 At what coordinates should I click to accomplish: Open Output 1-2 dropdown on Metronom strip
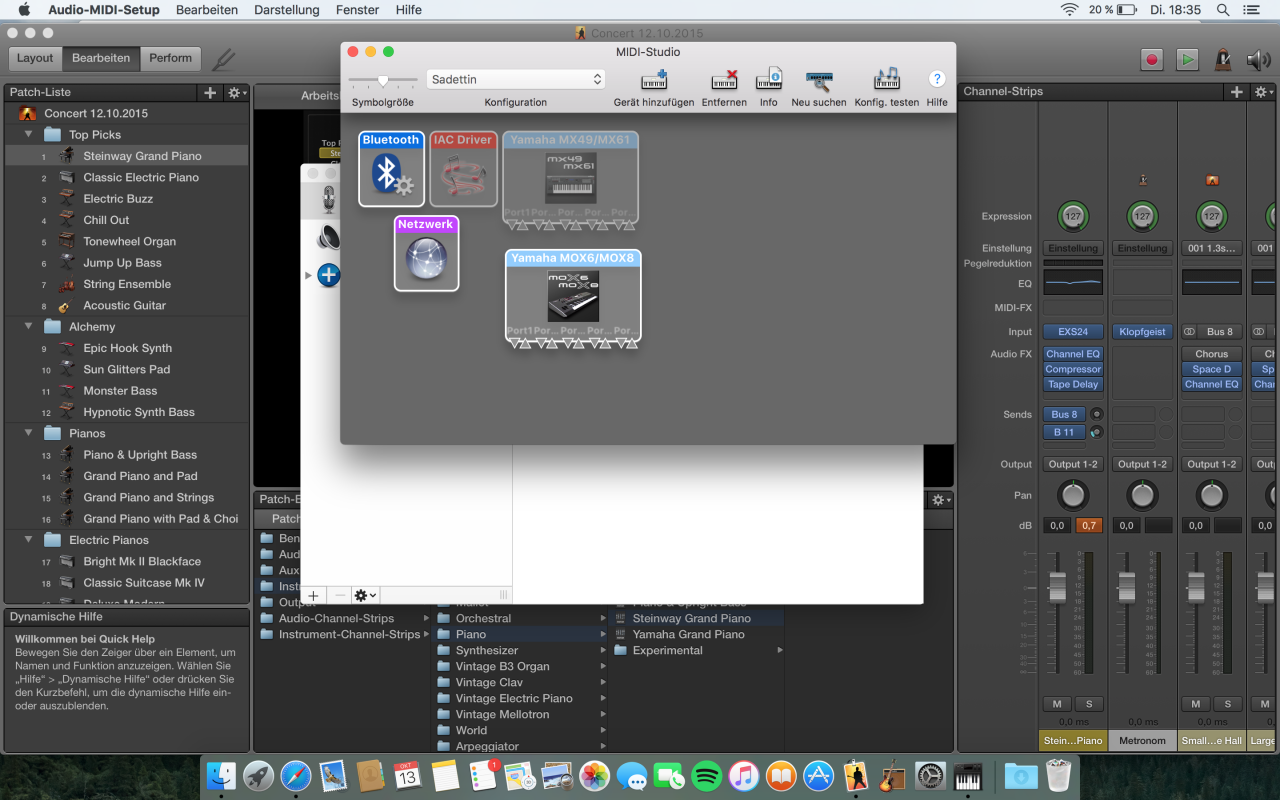(x=1142, y=464)
